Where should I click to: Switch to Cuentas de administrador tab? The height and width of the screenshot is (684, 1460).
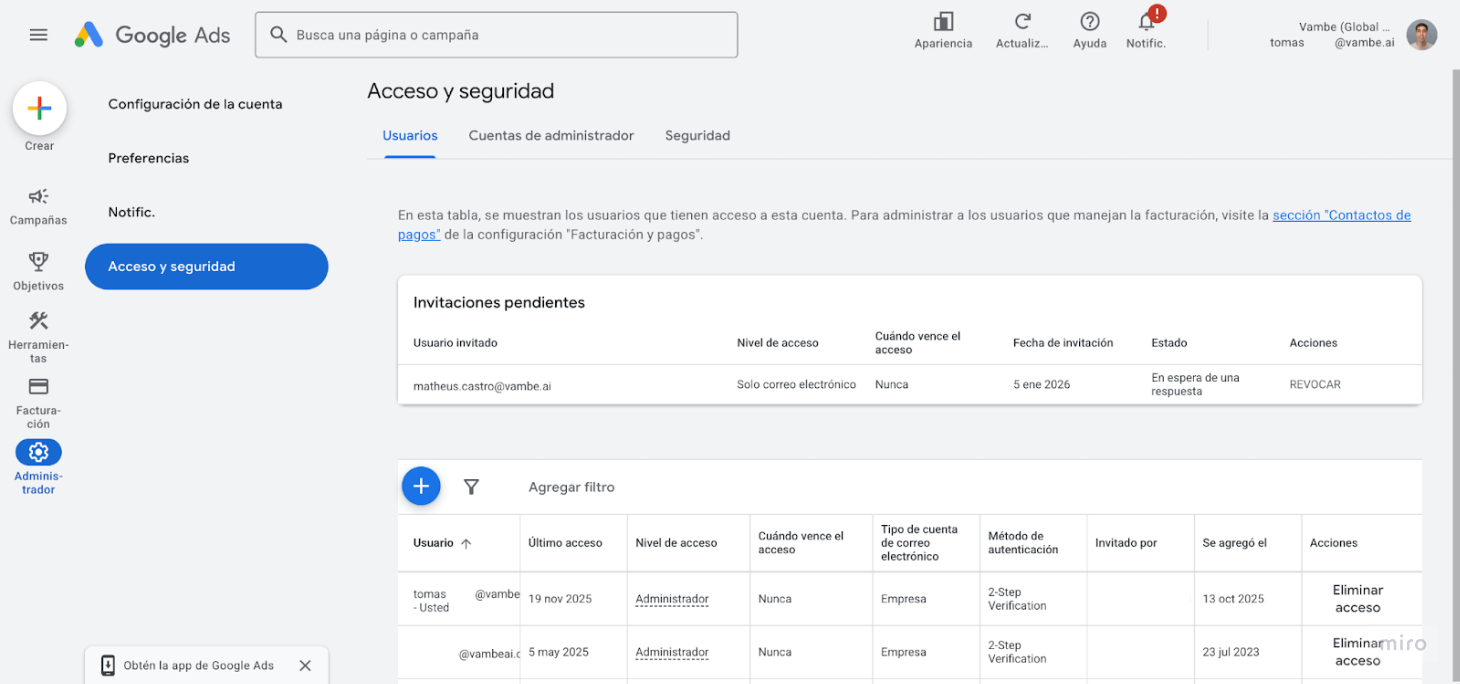click(551, 136)
